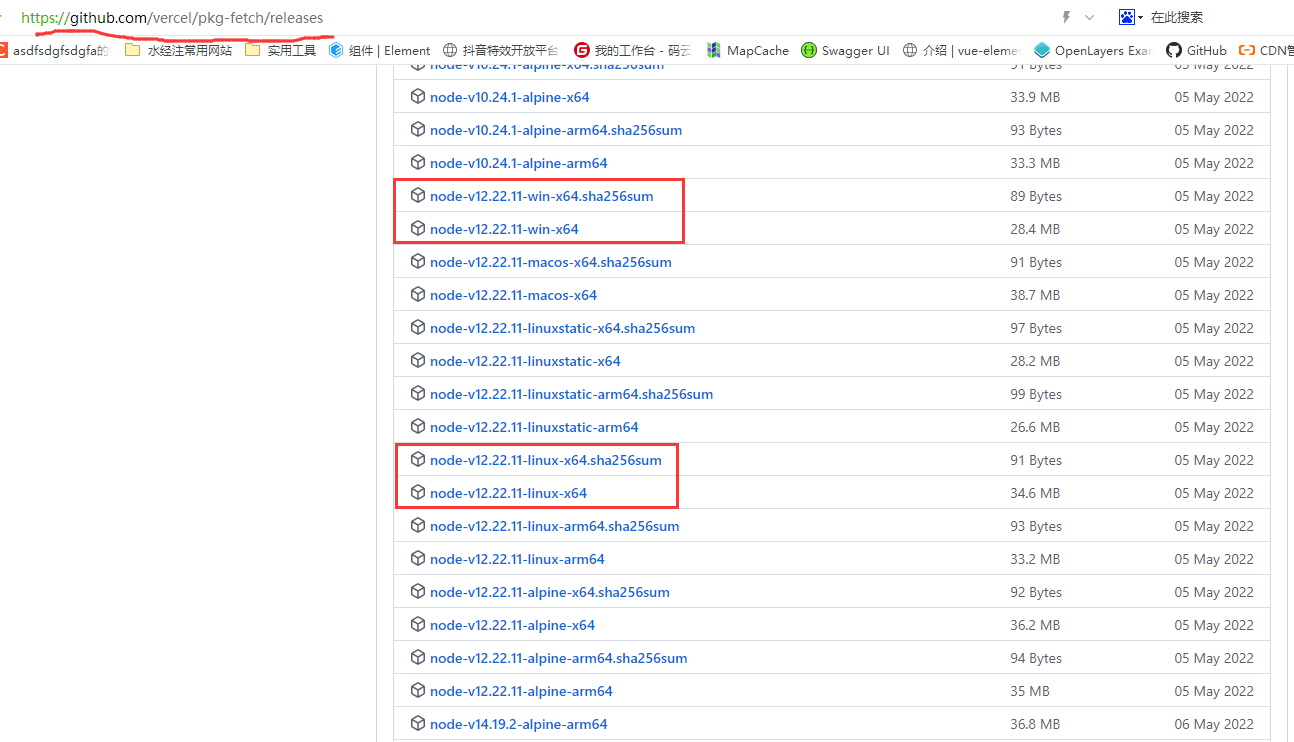Click the Swagger UI green bookmark icon

(x=808, y=49)
